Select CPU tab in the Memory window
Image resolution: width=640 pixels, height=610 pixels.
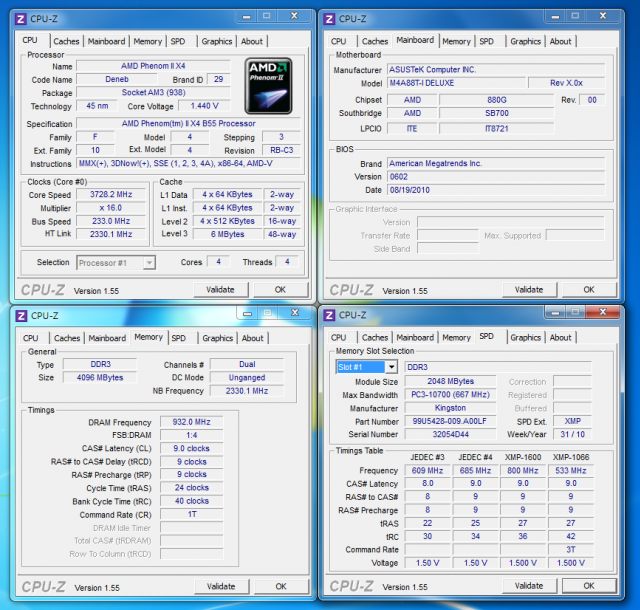coord(31,338)
